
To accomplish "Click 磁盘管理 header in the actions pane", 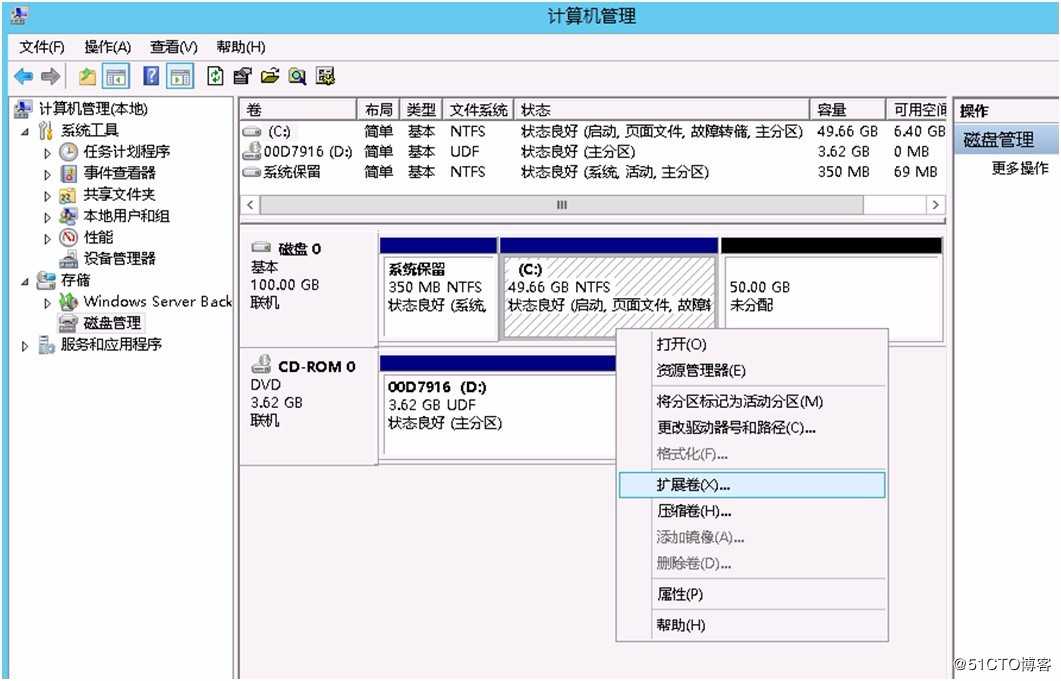I will [1006, 139].
